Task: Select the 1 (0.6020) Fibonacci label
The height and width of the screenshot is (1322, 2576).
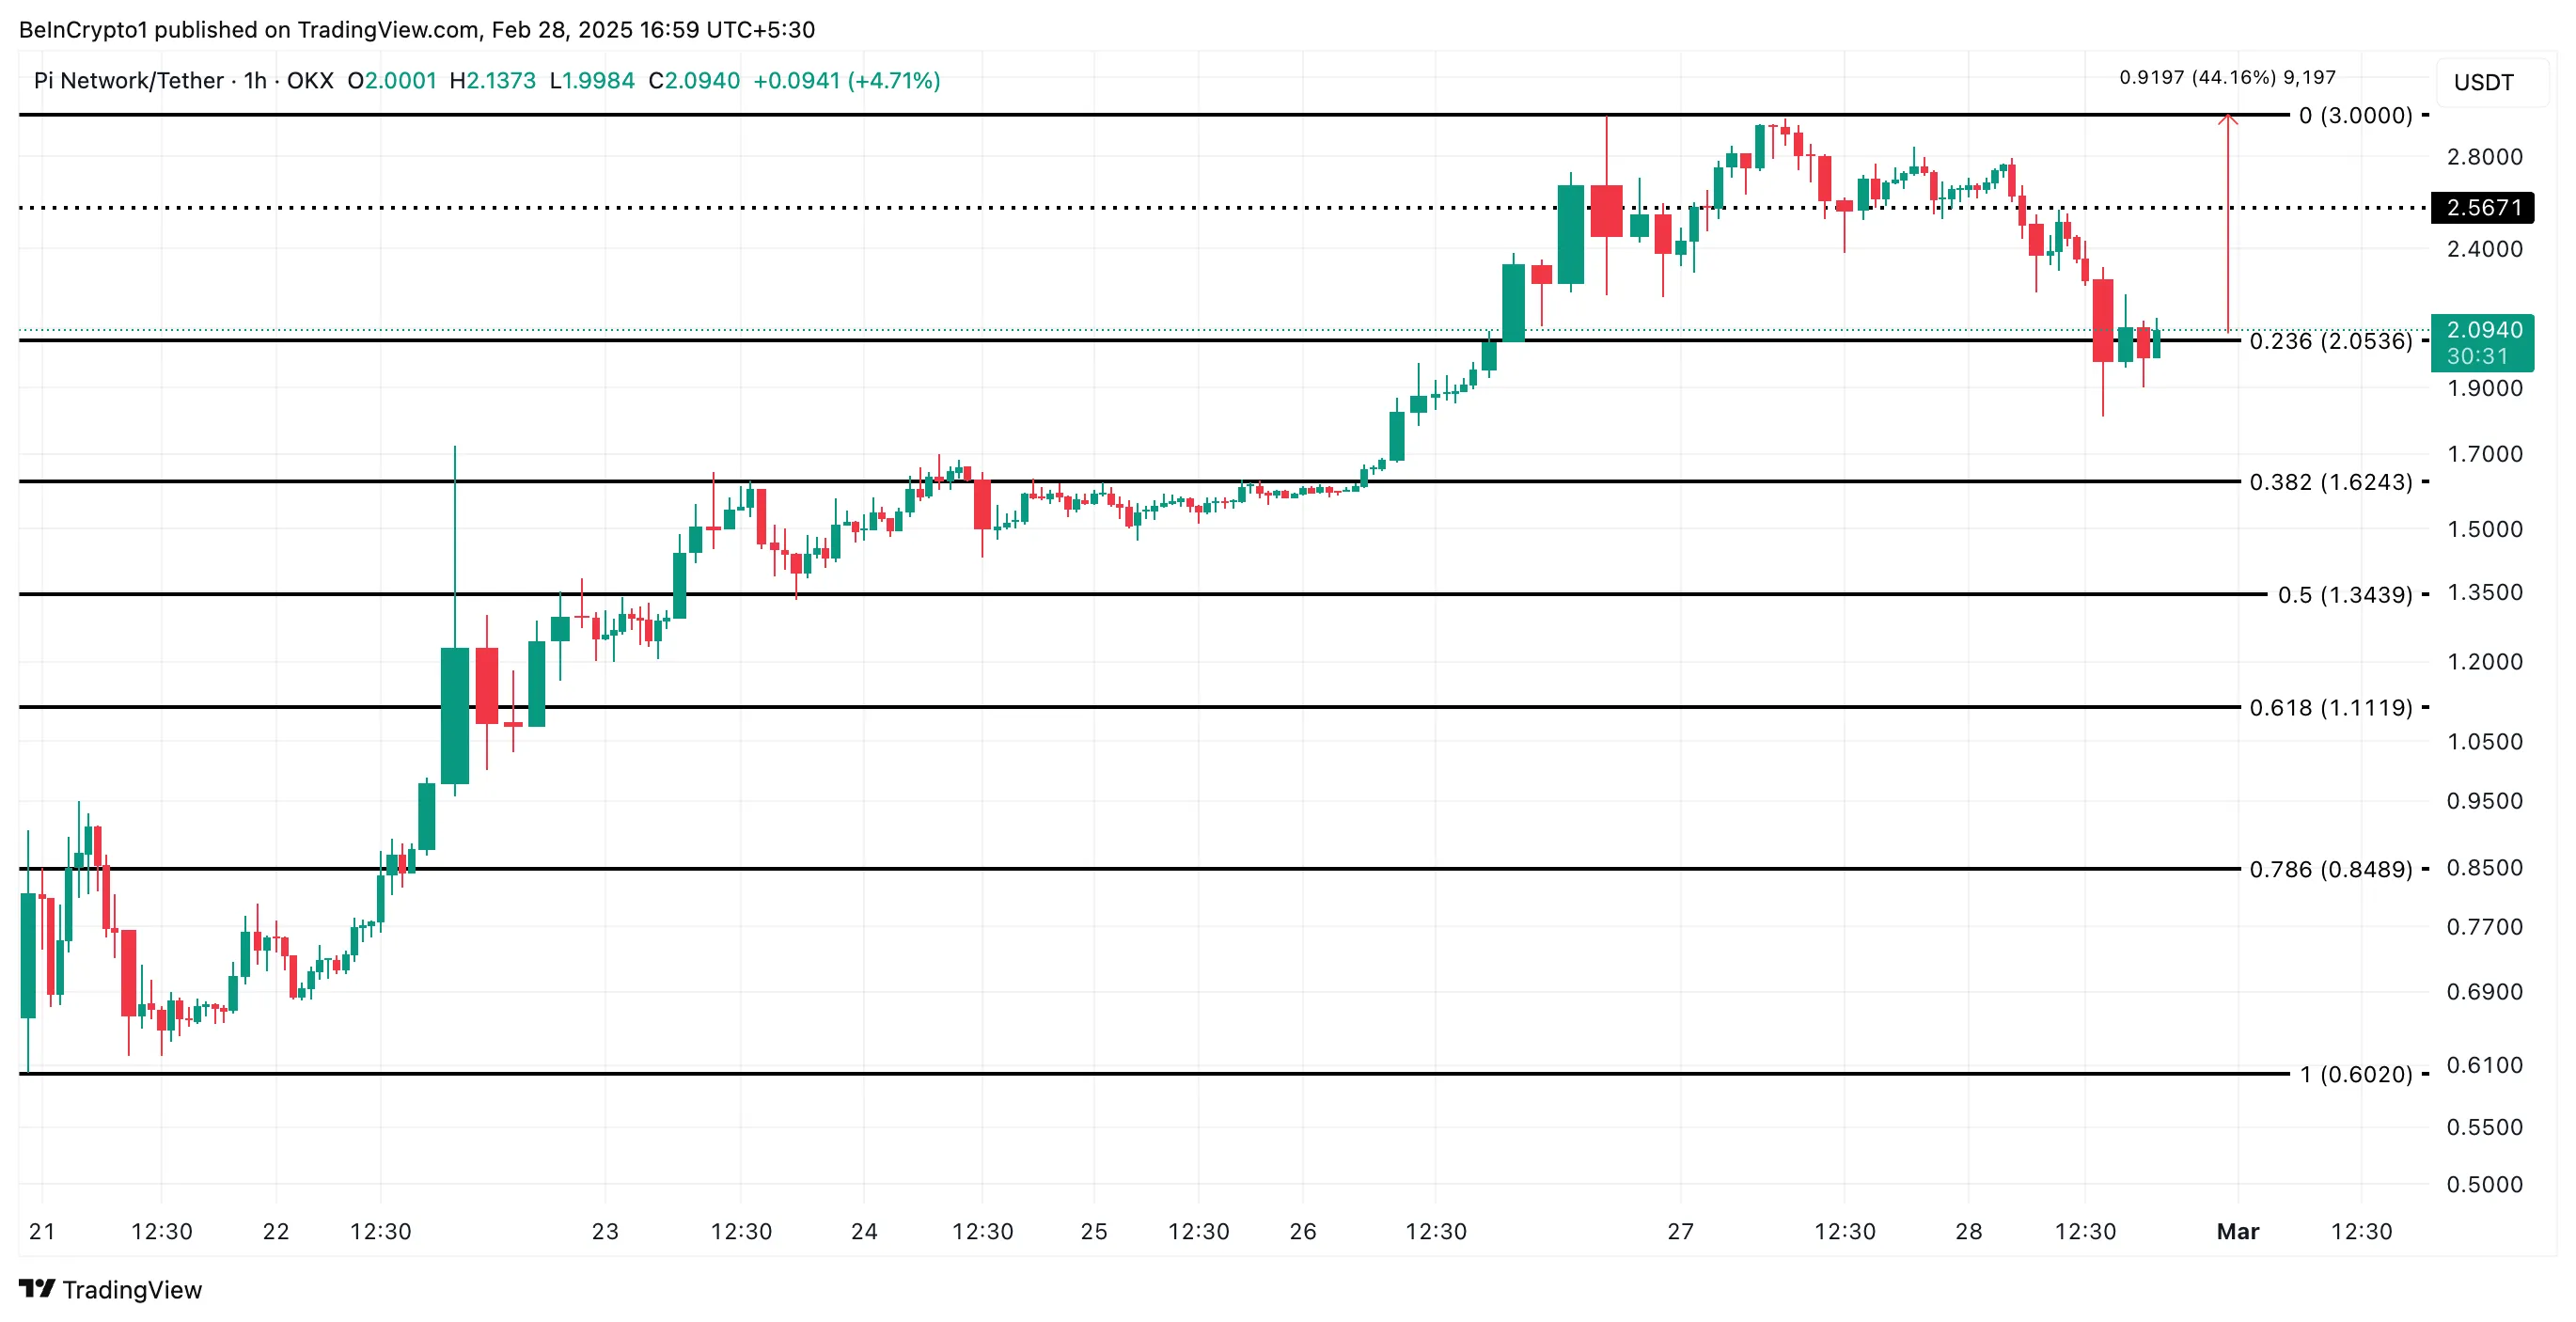Action: tap(2355, 1074)
